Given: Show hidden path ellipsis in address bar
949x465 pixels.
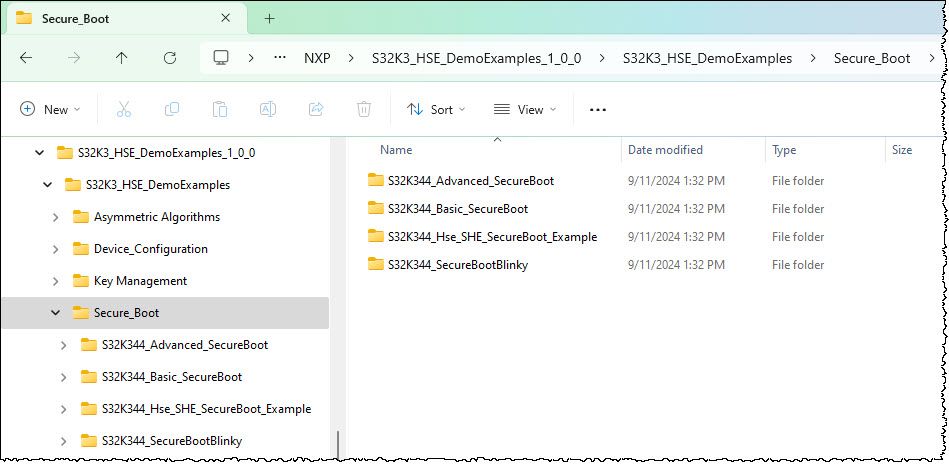Looking at the screenshot, I should tap(279, 58).
